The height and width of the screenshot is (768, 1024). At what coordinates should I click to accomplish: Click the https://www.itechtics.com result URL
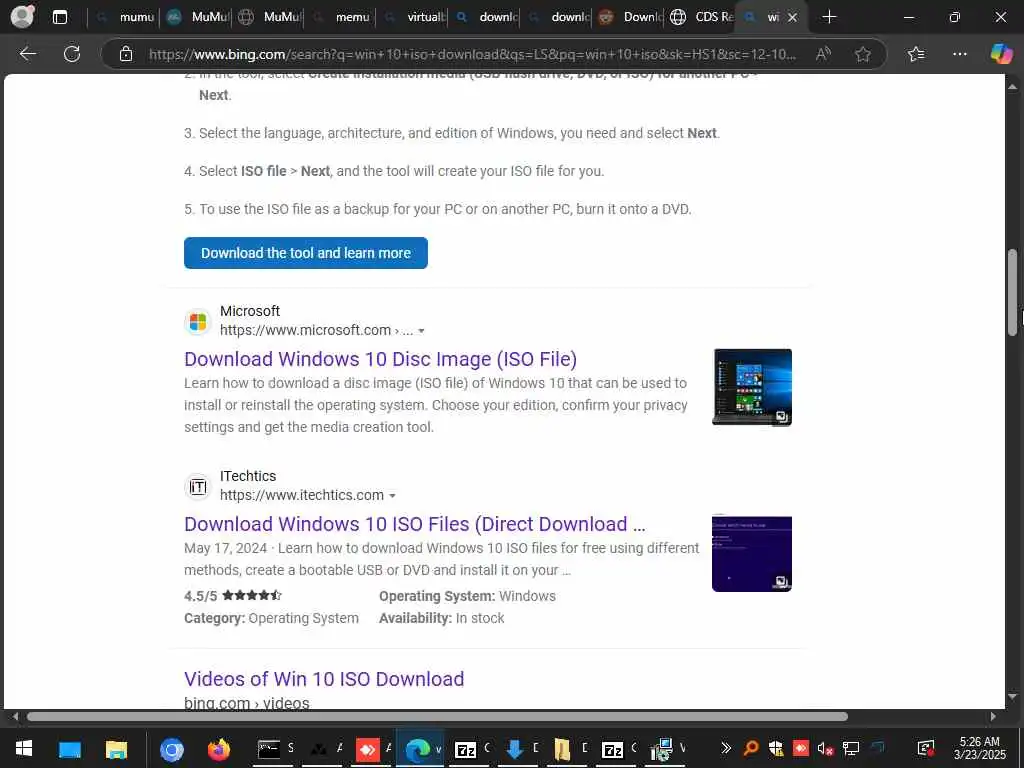[302, 495]
